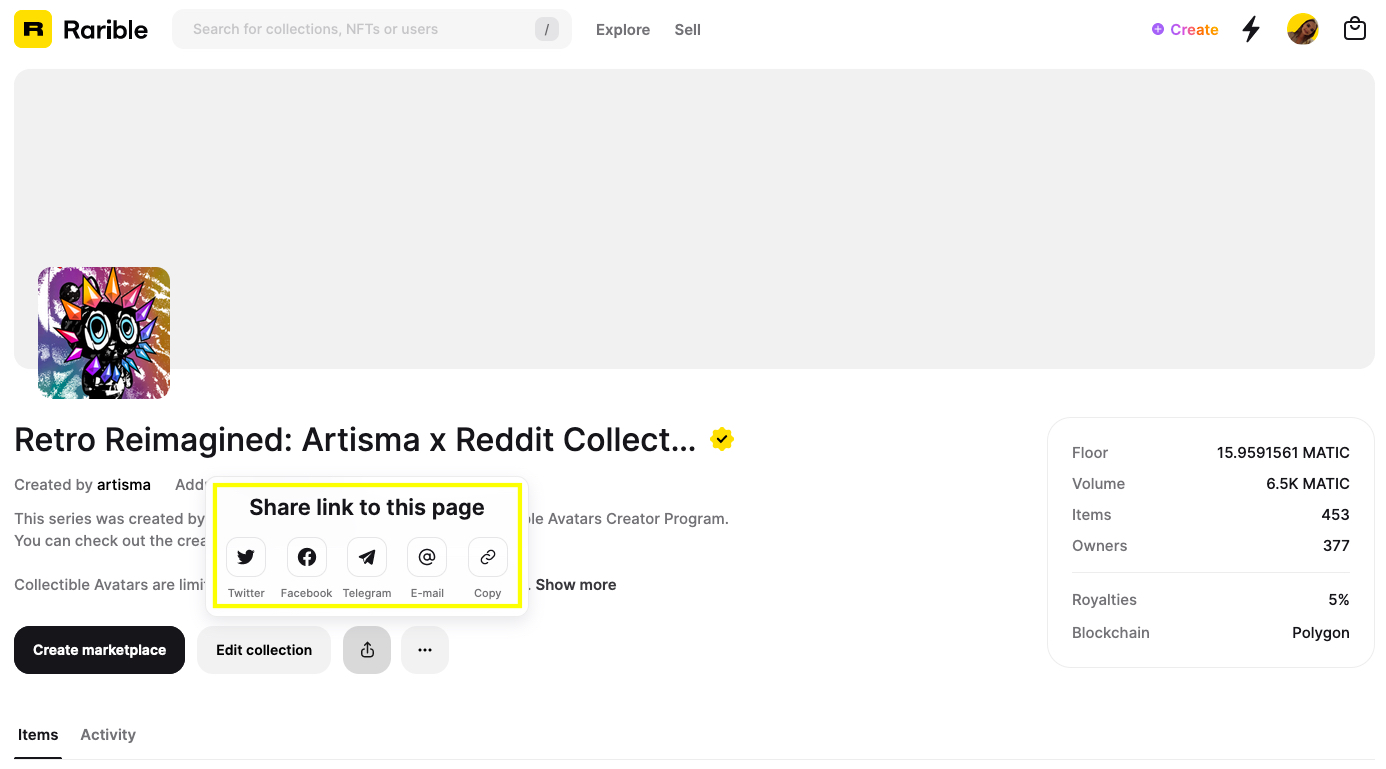Open the user profile avatar
This screenshot has width=1386, height=769.
coord(1303,29)
